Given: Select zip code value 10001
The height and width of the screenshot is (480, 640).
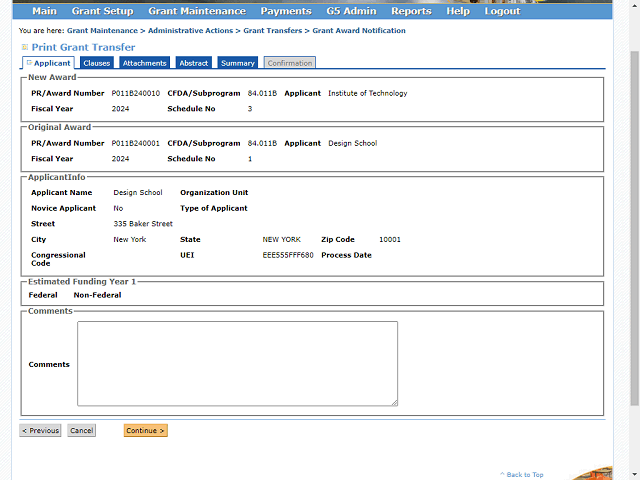Looking at the screenshot, I should (x=390, y=240).
